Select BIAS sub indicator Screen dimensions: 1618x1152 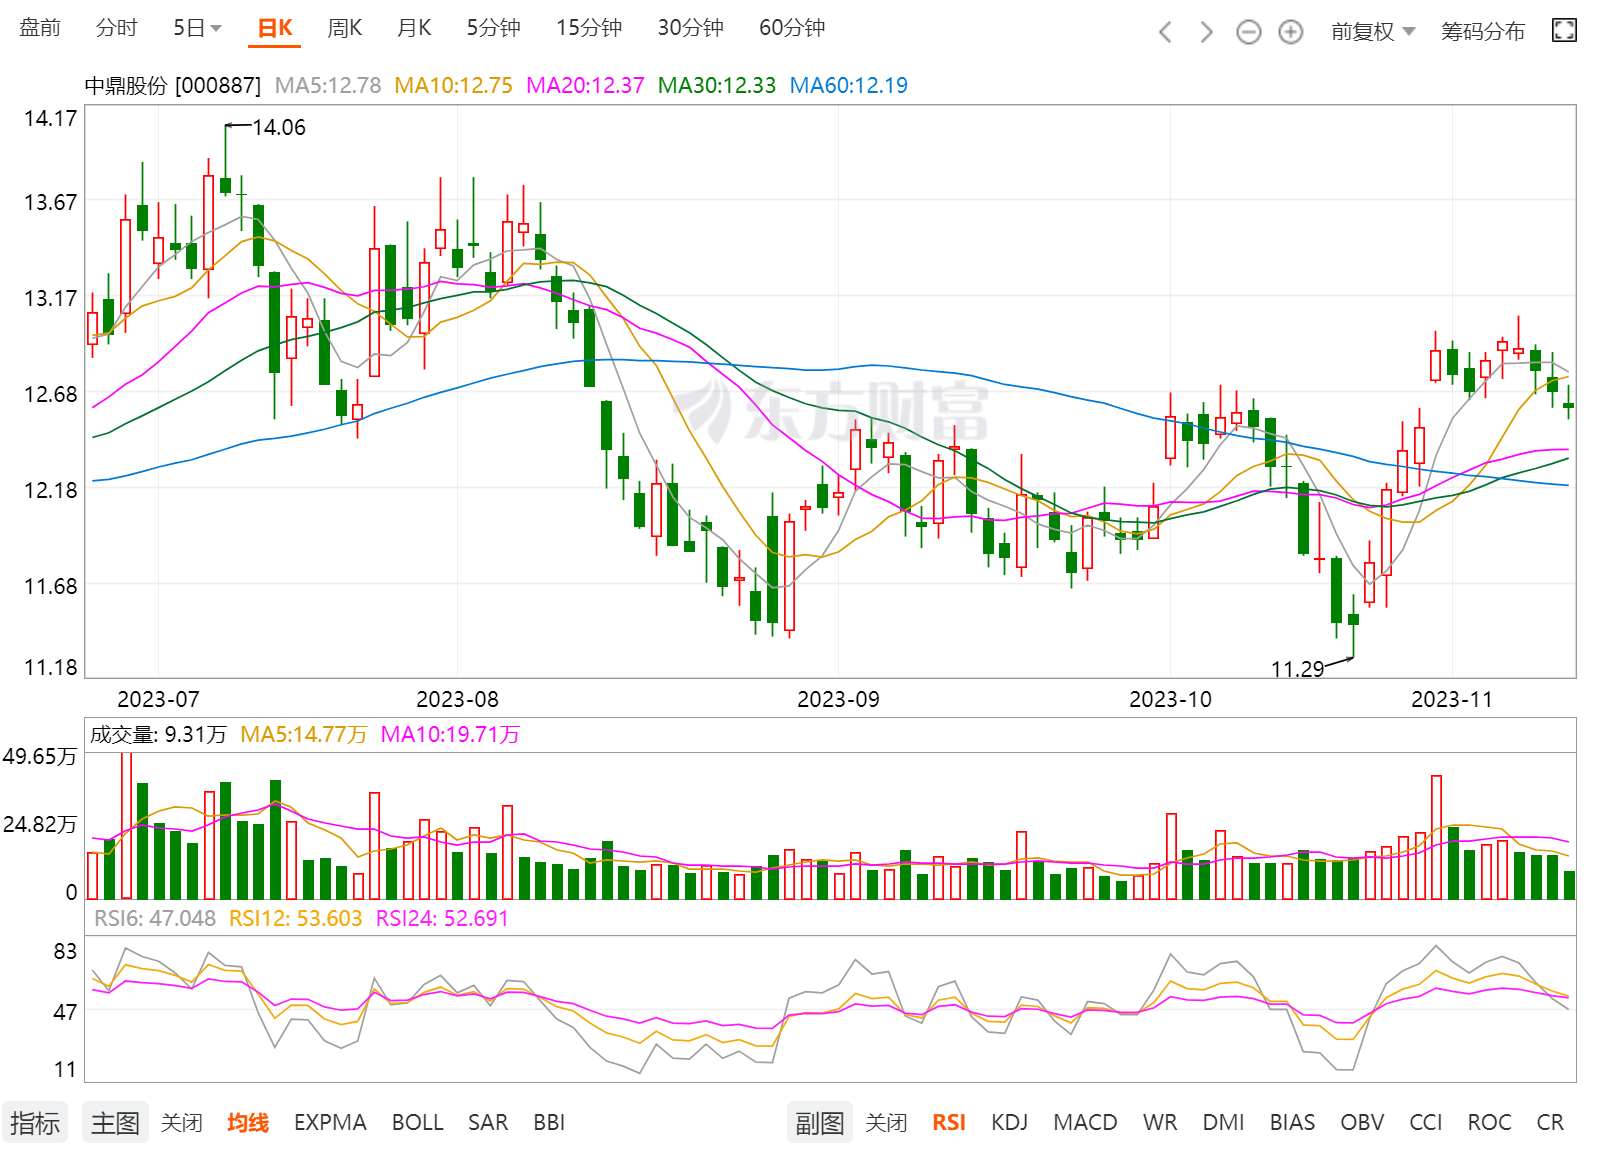pyautogui.click(x=1292, y=1123)
